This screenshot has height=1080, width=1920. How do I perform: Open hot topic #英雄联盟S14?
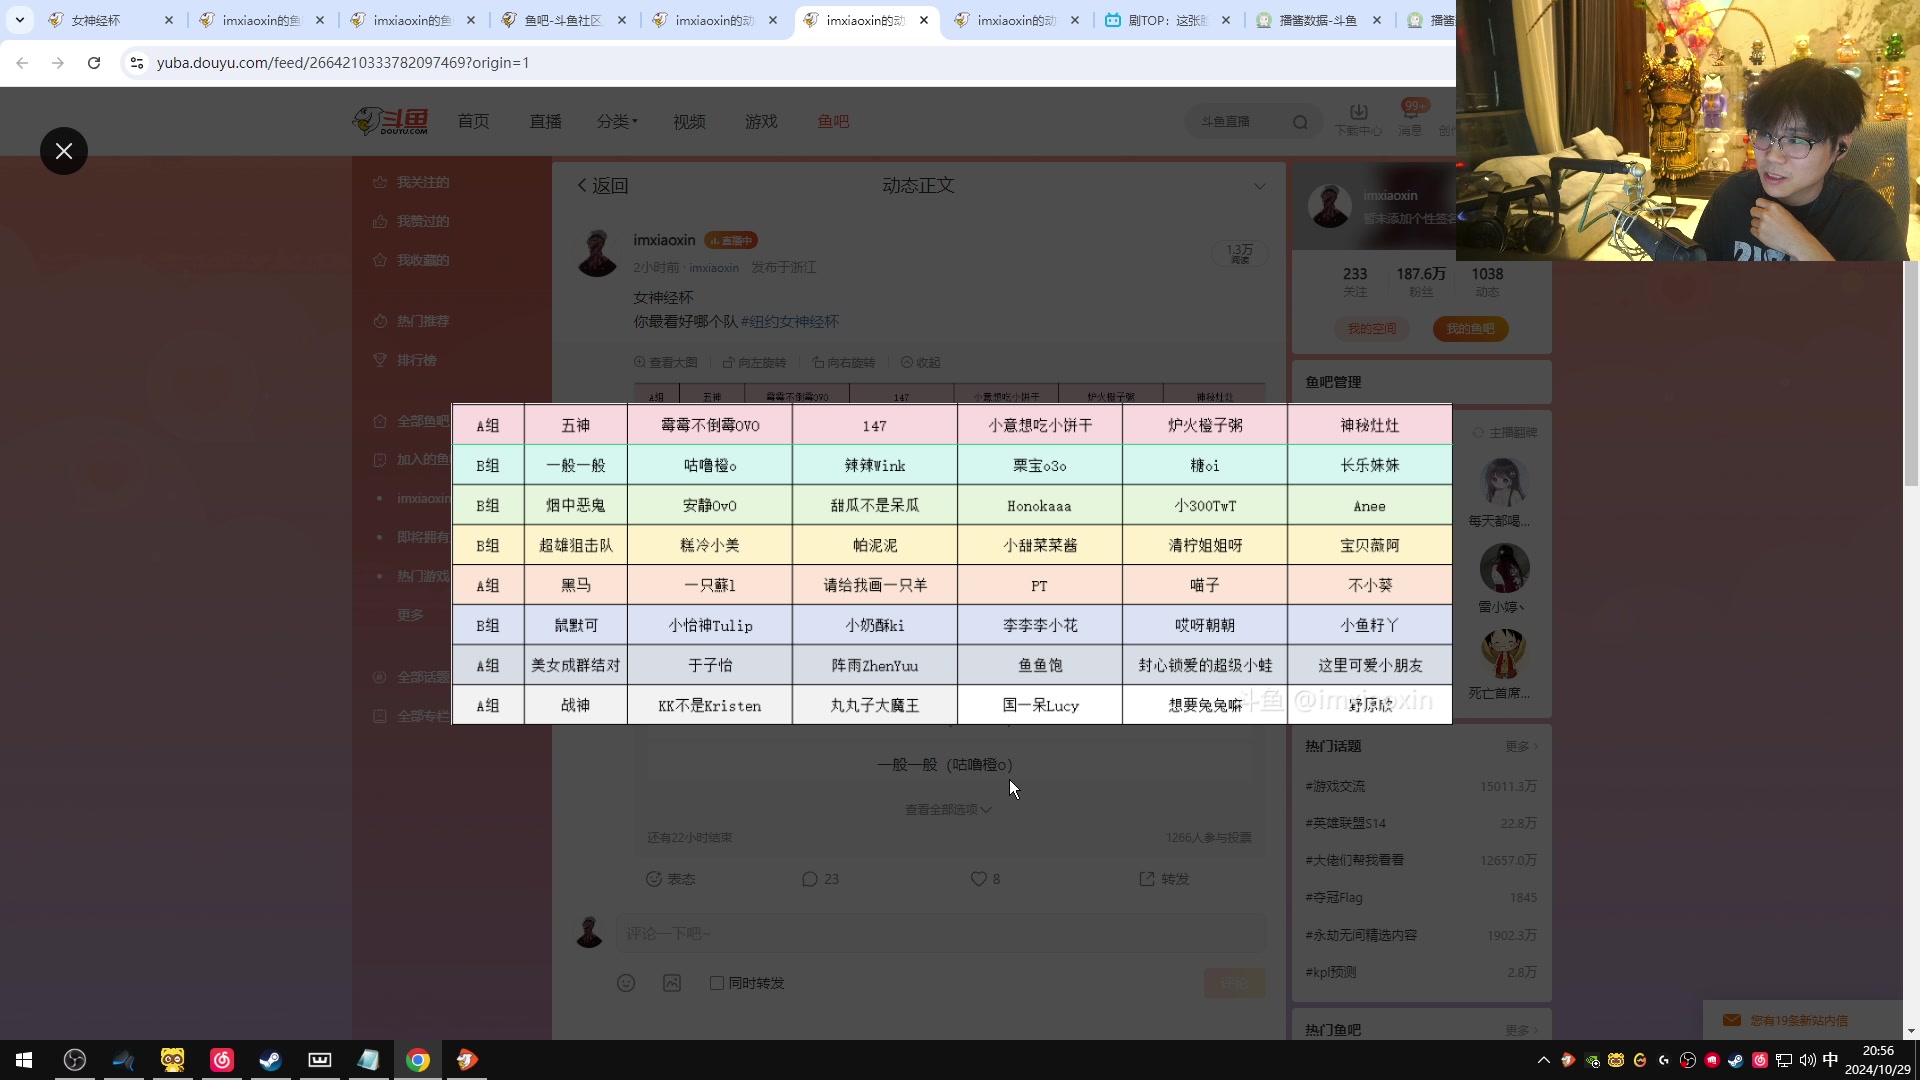(1346, 824)
